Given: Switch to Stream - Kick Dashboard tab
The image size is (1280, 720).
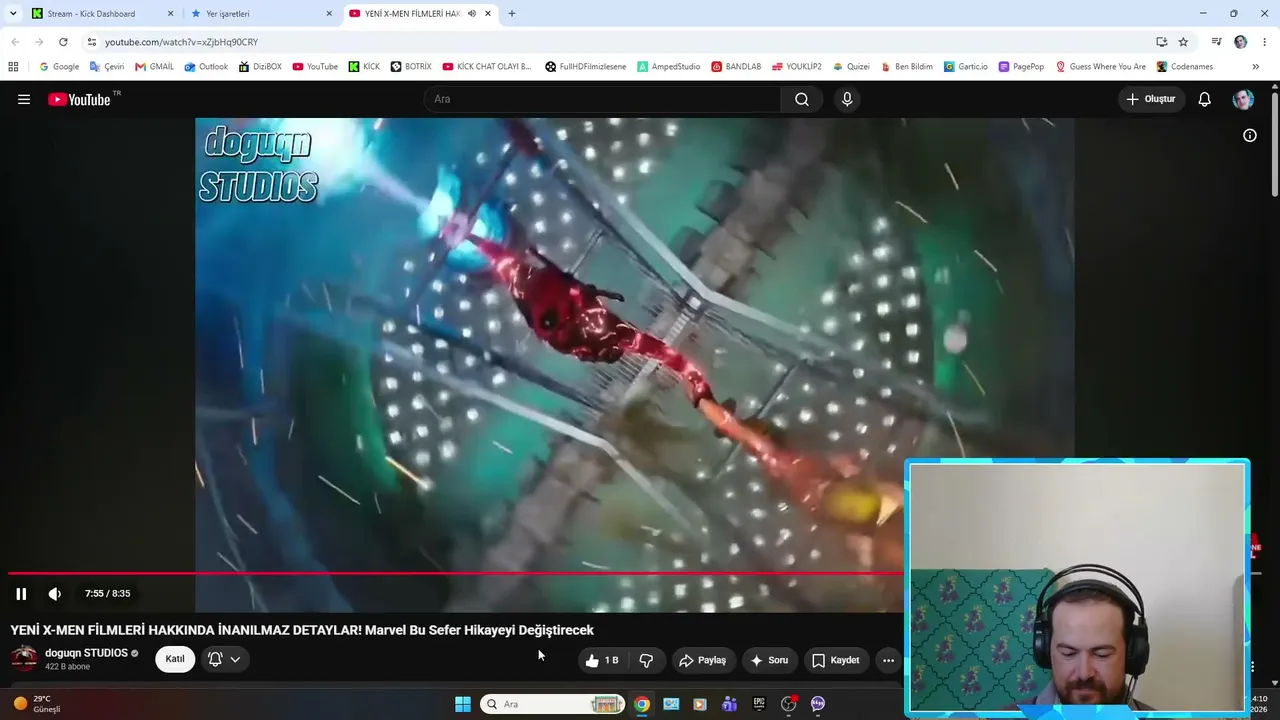Looking at the screenshot, I should point(102,14).
